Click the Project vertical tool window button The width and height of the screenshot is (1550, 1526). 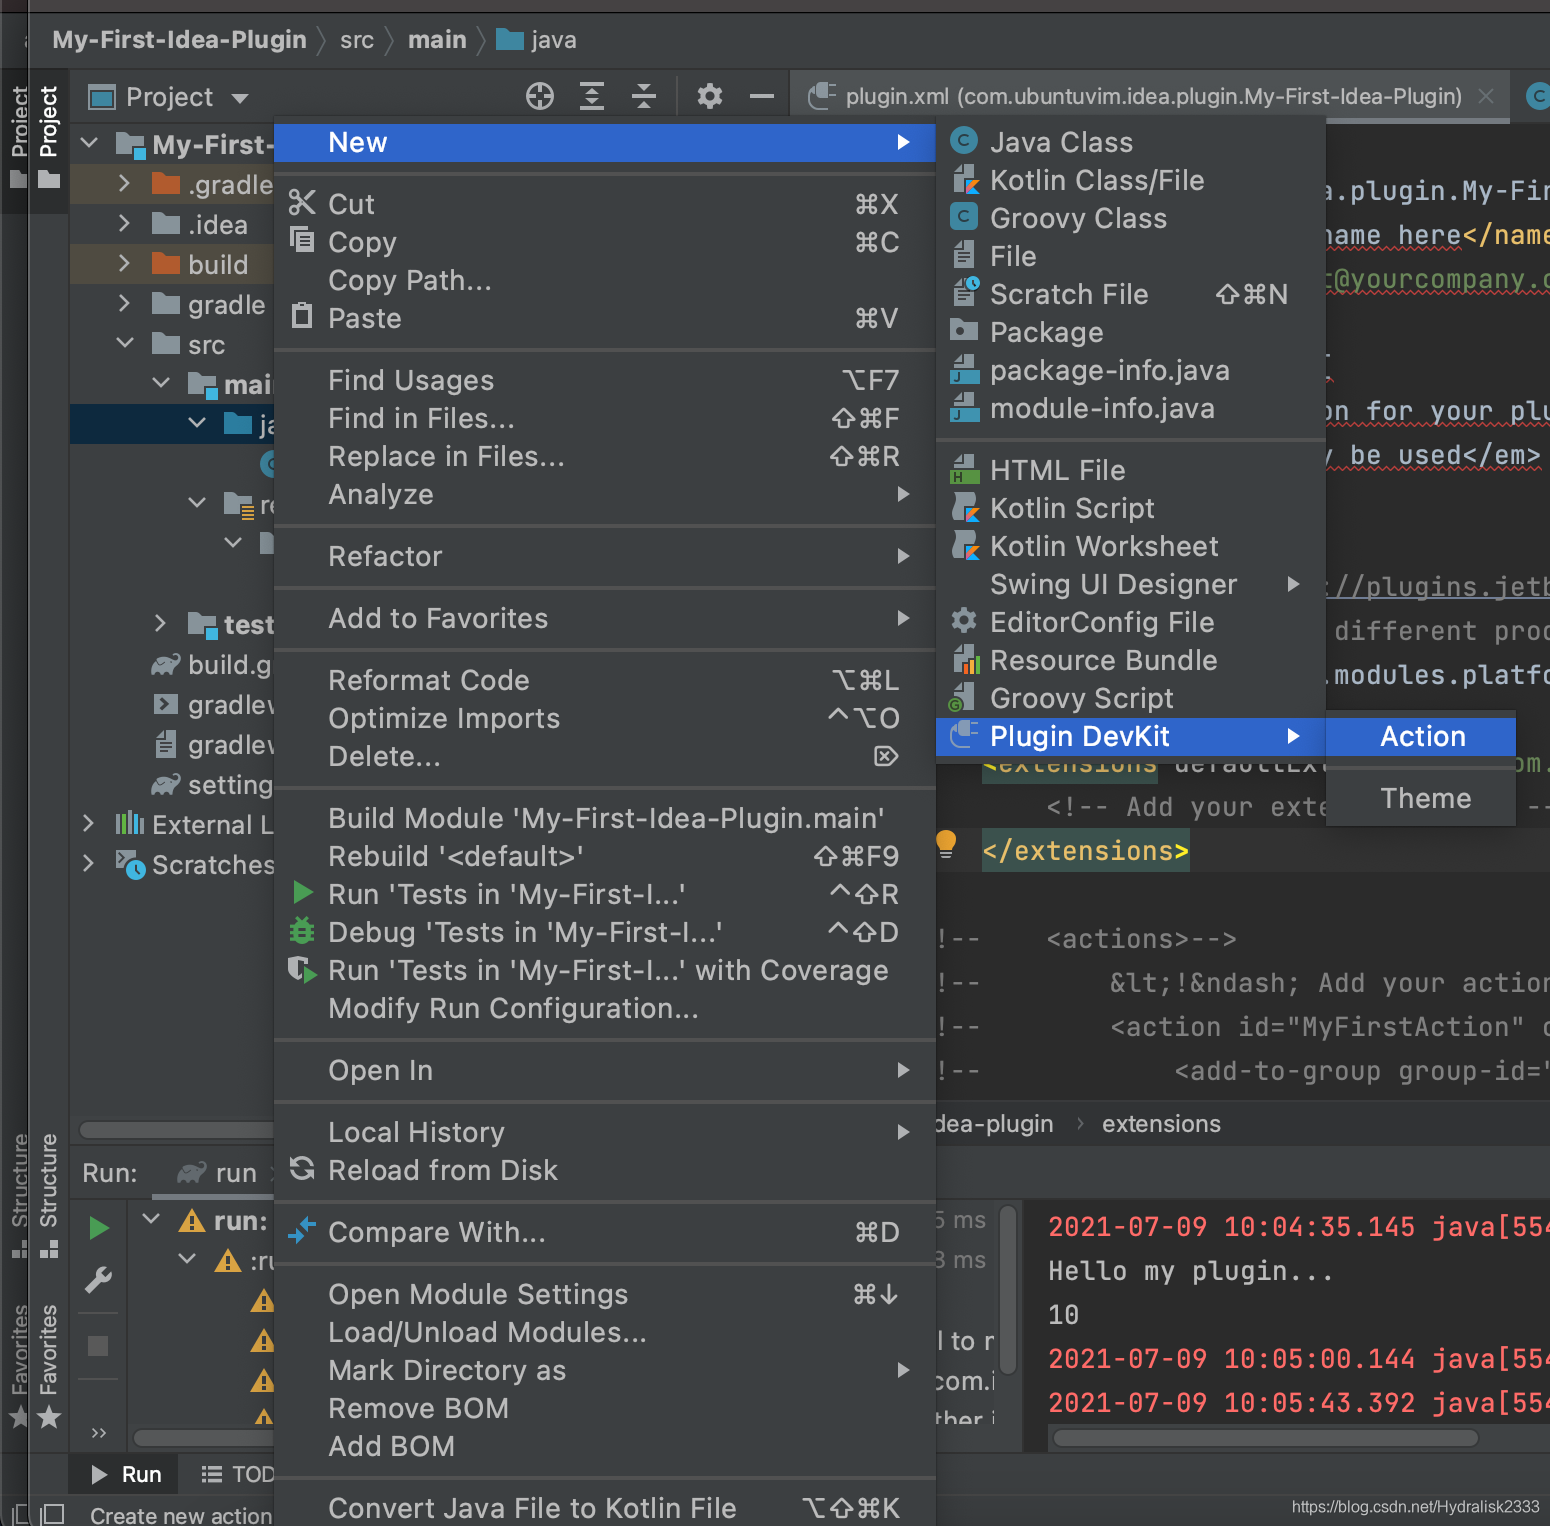(48, 139)
